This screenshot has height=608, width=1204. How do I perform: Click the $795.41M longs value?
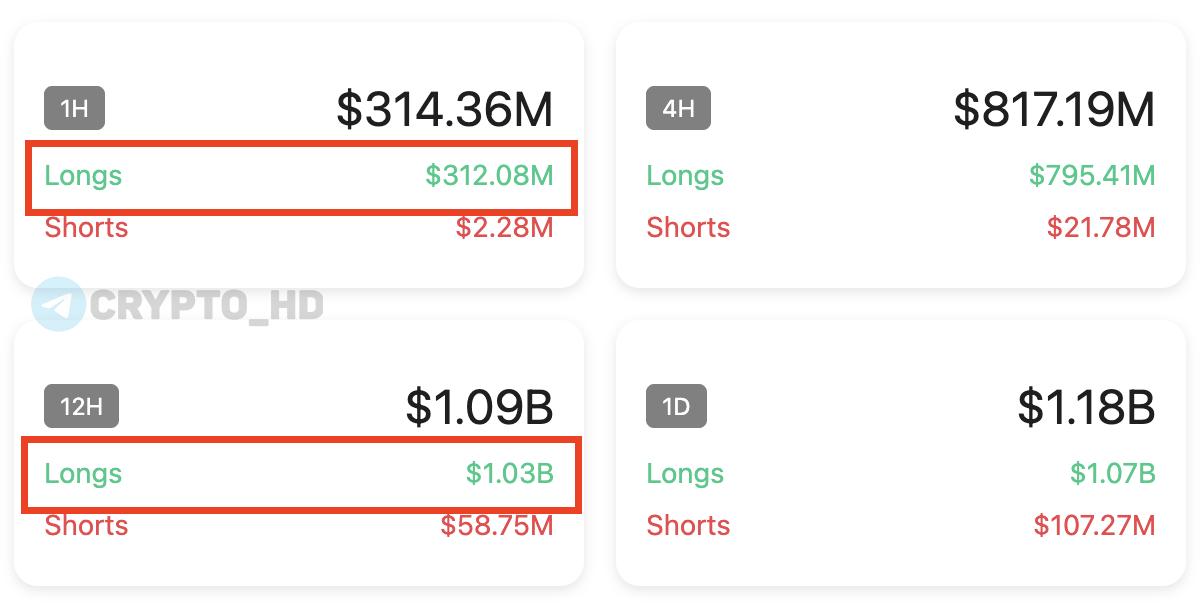coord(1092,176)
